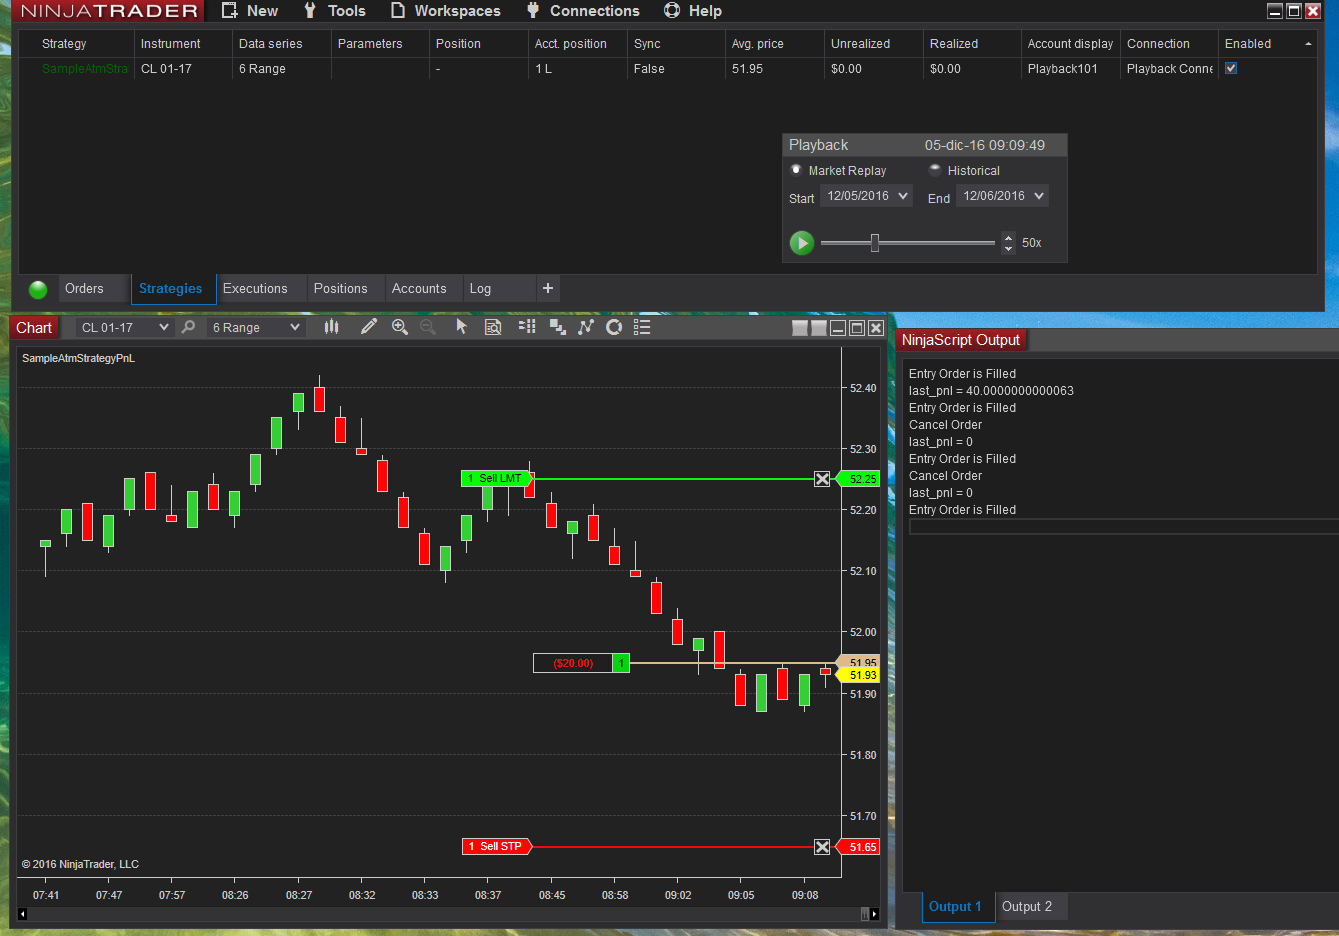The height and width of the screenshot is (936, 1339).
Task: Click the Playback101 account cell
Action: (1063, 69)
